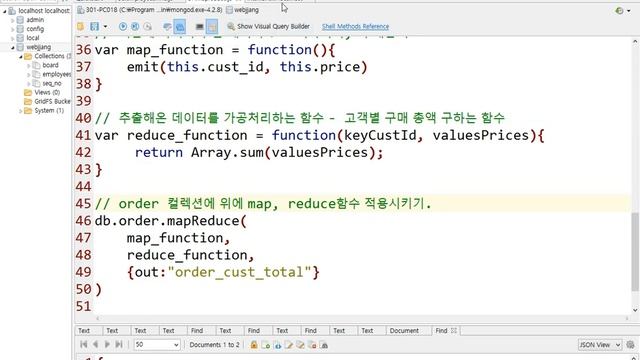
Task: Open the results settings gear icon
Action: coord(631,345)
